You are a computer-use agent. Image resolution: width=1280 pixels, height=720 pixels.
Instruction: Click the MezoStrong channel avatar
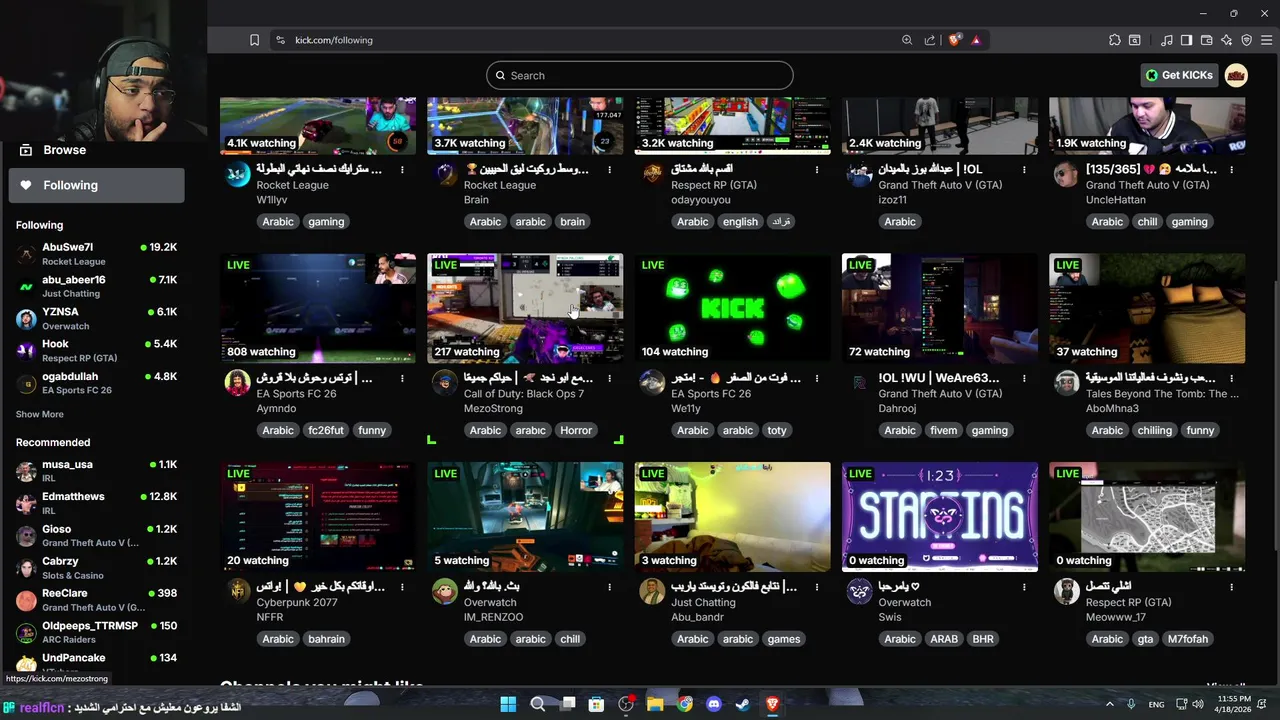445,383
